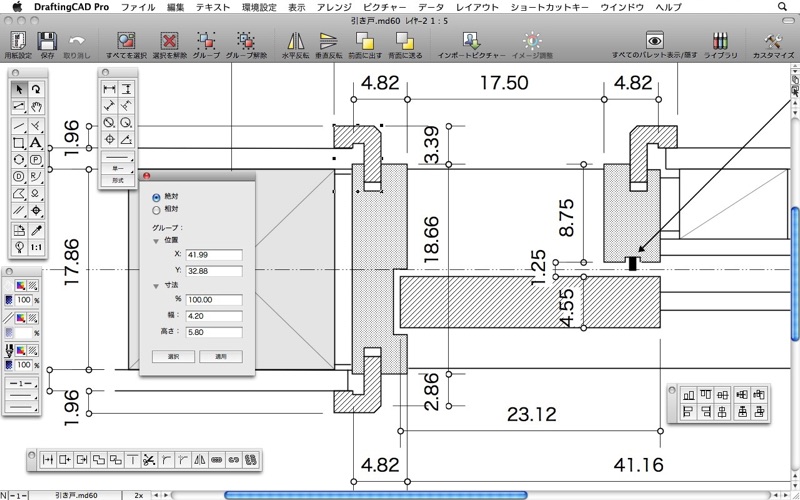Open the レイアウト menu
Viewport: 800px width, 500px height.
click(477, 7)
